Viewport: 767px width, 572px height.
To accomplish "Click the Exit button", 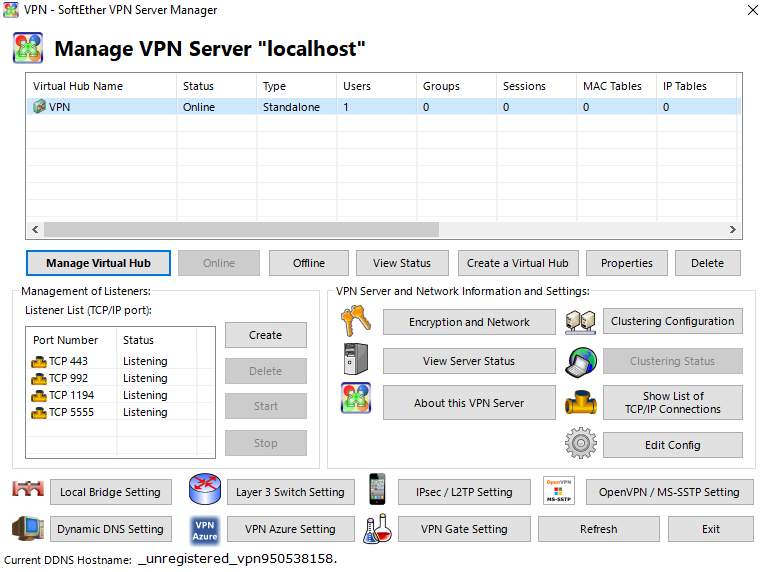I will (711, 529).
